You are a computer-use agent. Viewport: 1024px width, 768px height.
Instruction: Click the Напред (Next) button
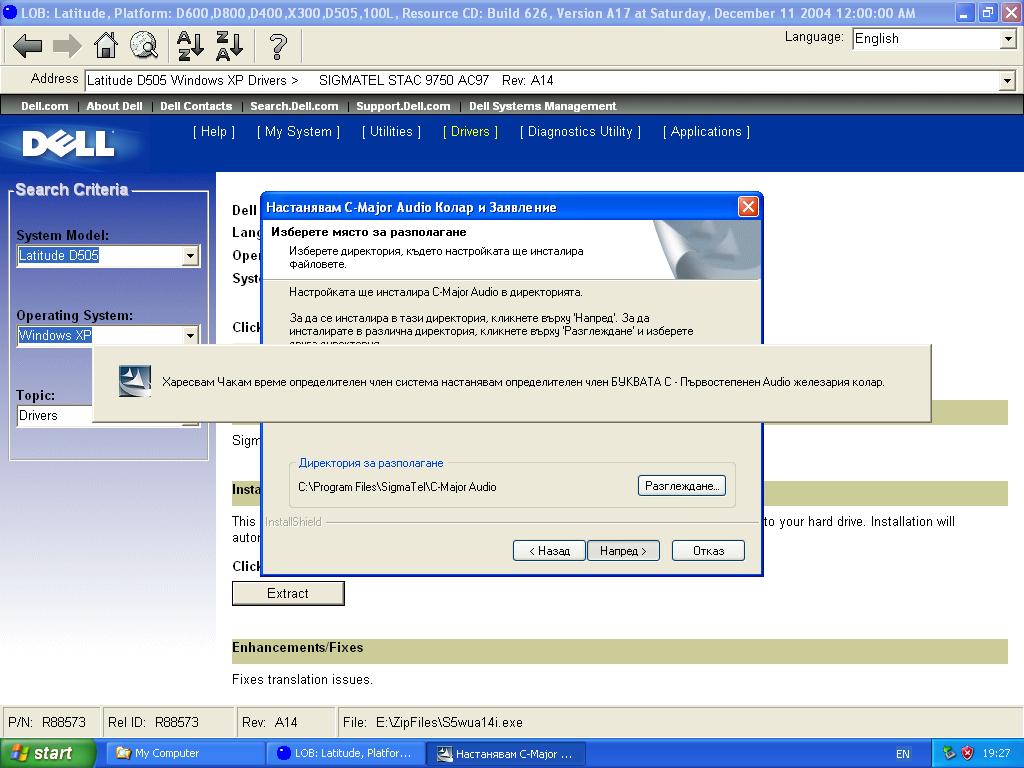pyautogui.click(x=623, y=551)
